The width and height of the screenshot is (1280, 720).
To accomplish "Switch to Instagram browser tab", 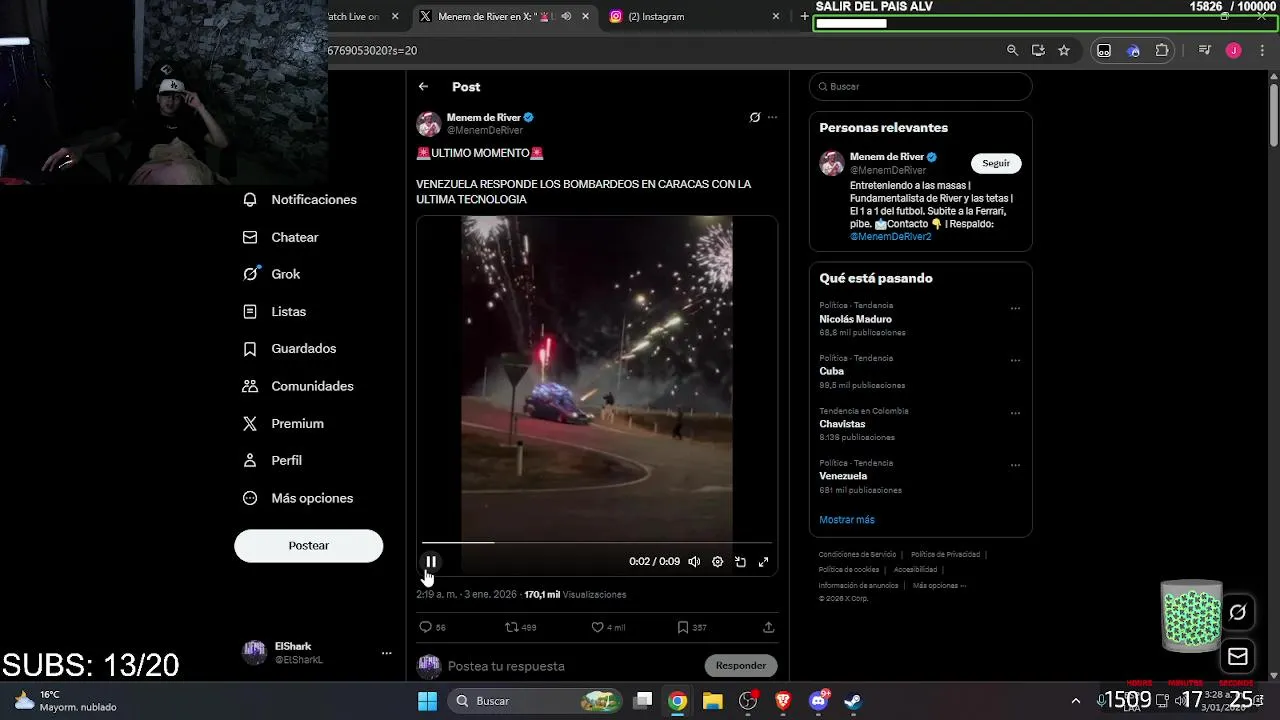I will click(x=695, y=16).
